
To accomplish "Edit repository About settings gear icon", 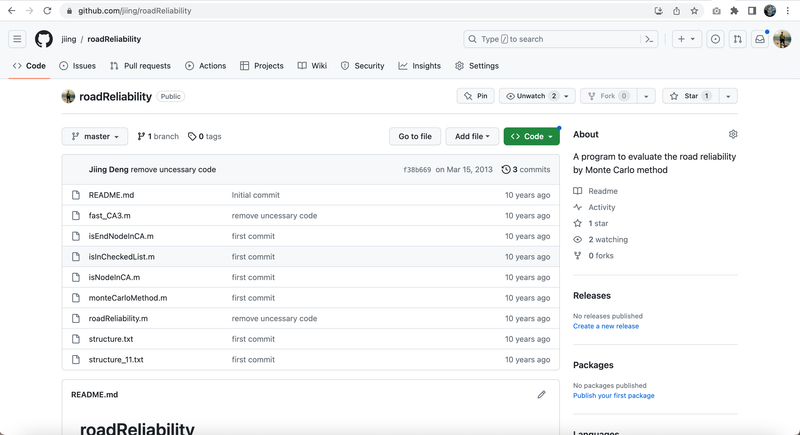I will 733,134.
